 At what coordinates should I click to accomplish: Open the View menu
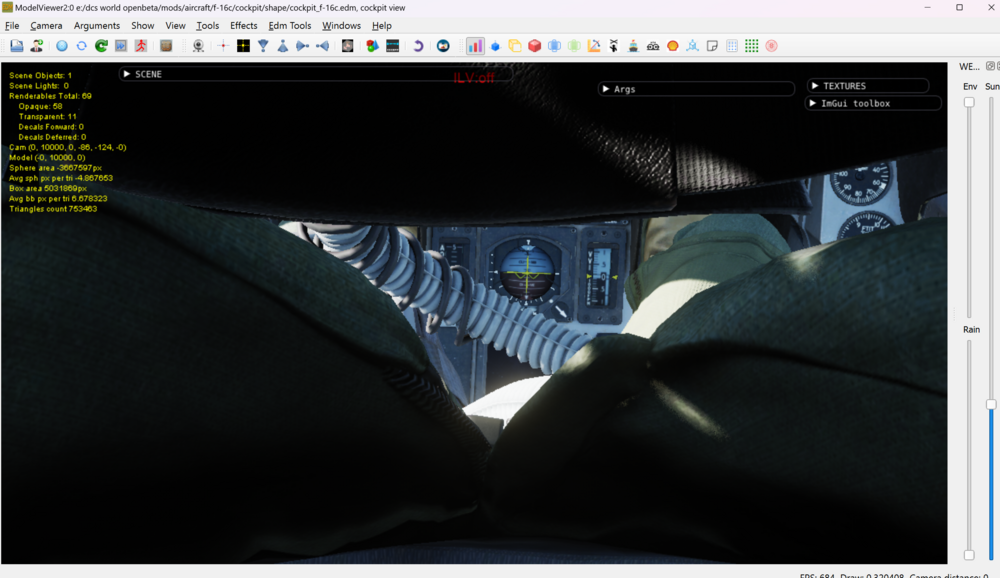coord(175,26)
